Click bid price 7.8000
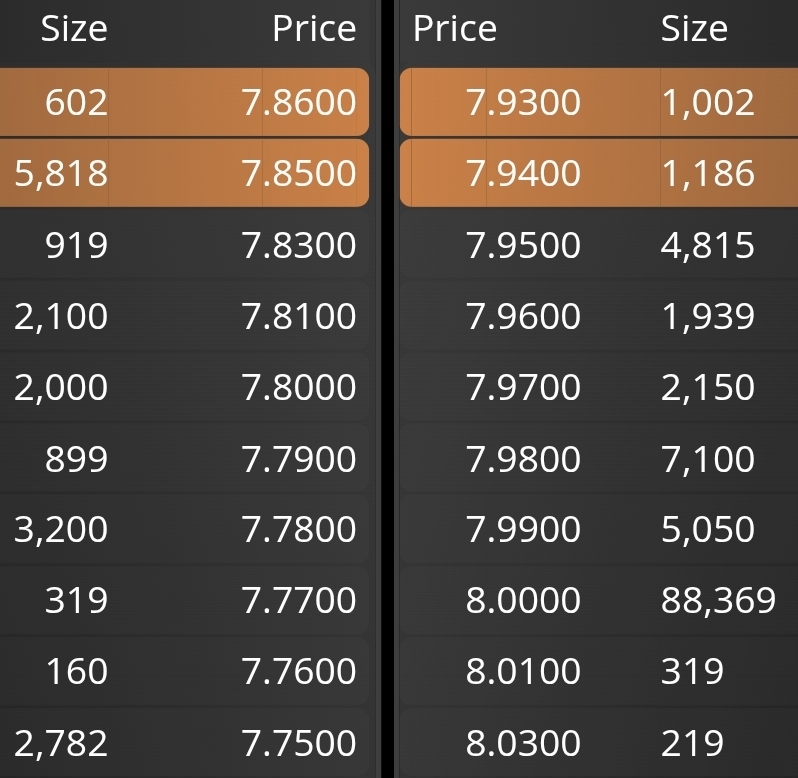The image size is (798, 778). pos(299,387)
